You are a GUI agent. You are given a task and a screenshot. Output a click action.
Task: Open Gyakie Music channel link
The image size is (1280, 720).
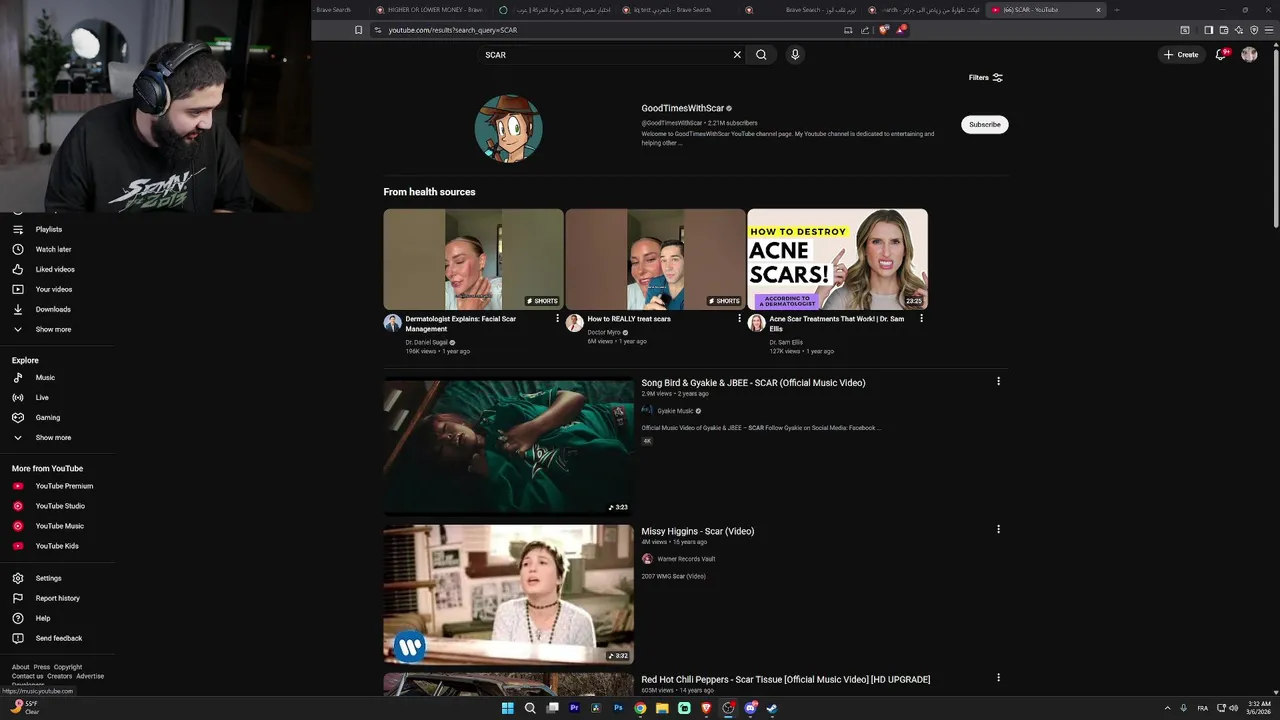point(675,411)
